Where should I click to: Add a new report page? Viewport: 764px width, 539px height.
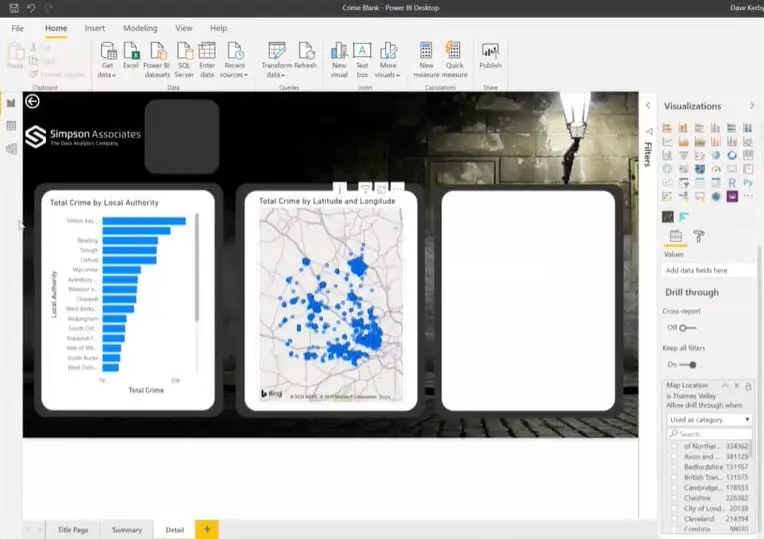[x=207, y=529]
